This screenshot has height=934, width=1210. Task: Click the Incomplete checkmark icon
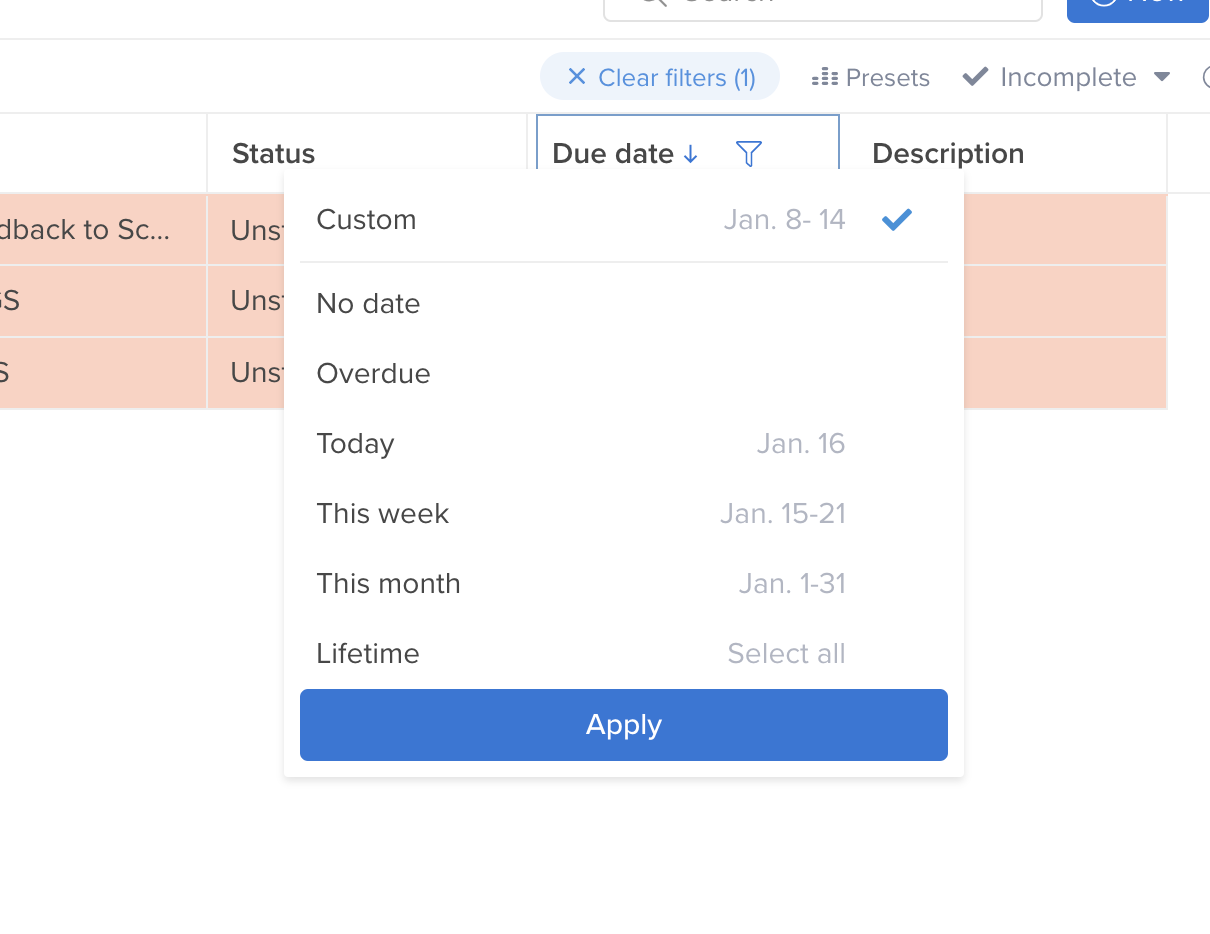coord(975,77)
